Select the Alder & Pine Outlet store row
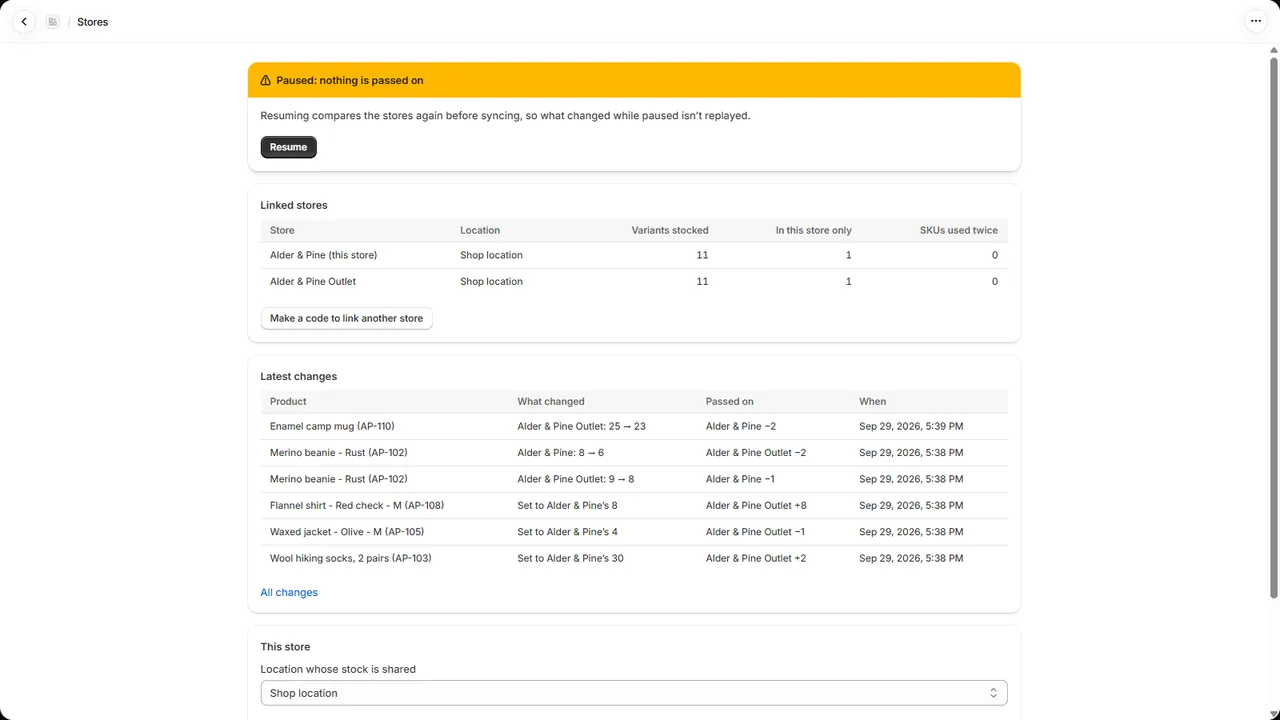The image size is (1280, 720). (x=634, y=281)
